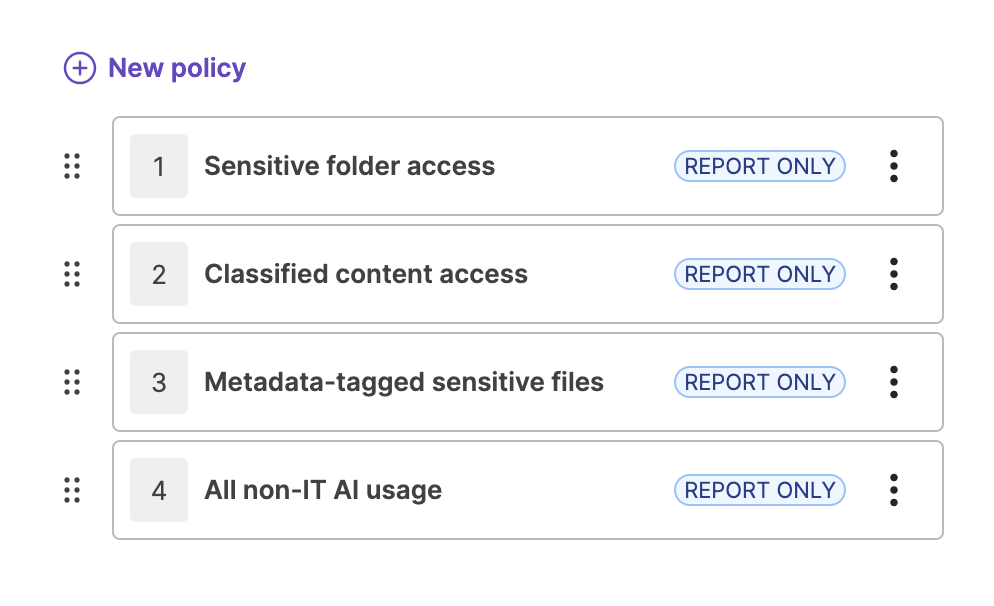This screenshot has width=994, height=606.
Task: Click the New policy link
Action: click(x=176, y=68)
